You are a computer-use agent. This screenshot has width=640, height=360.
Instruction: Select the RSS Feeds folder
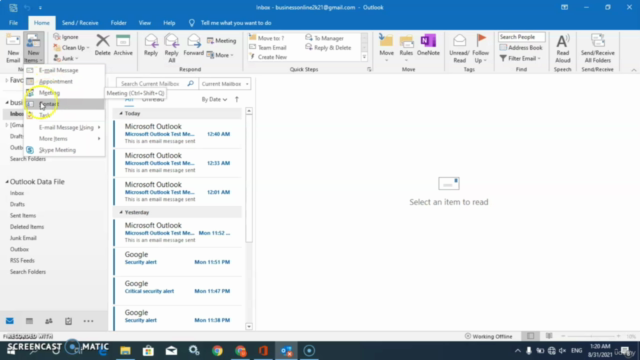pos(22,260)
